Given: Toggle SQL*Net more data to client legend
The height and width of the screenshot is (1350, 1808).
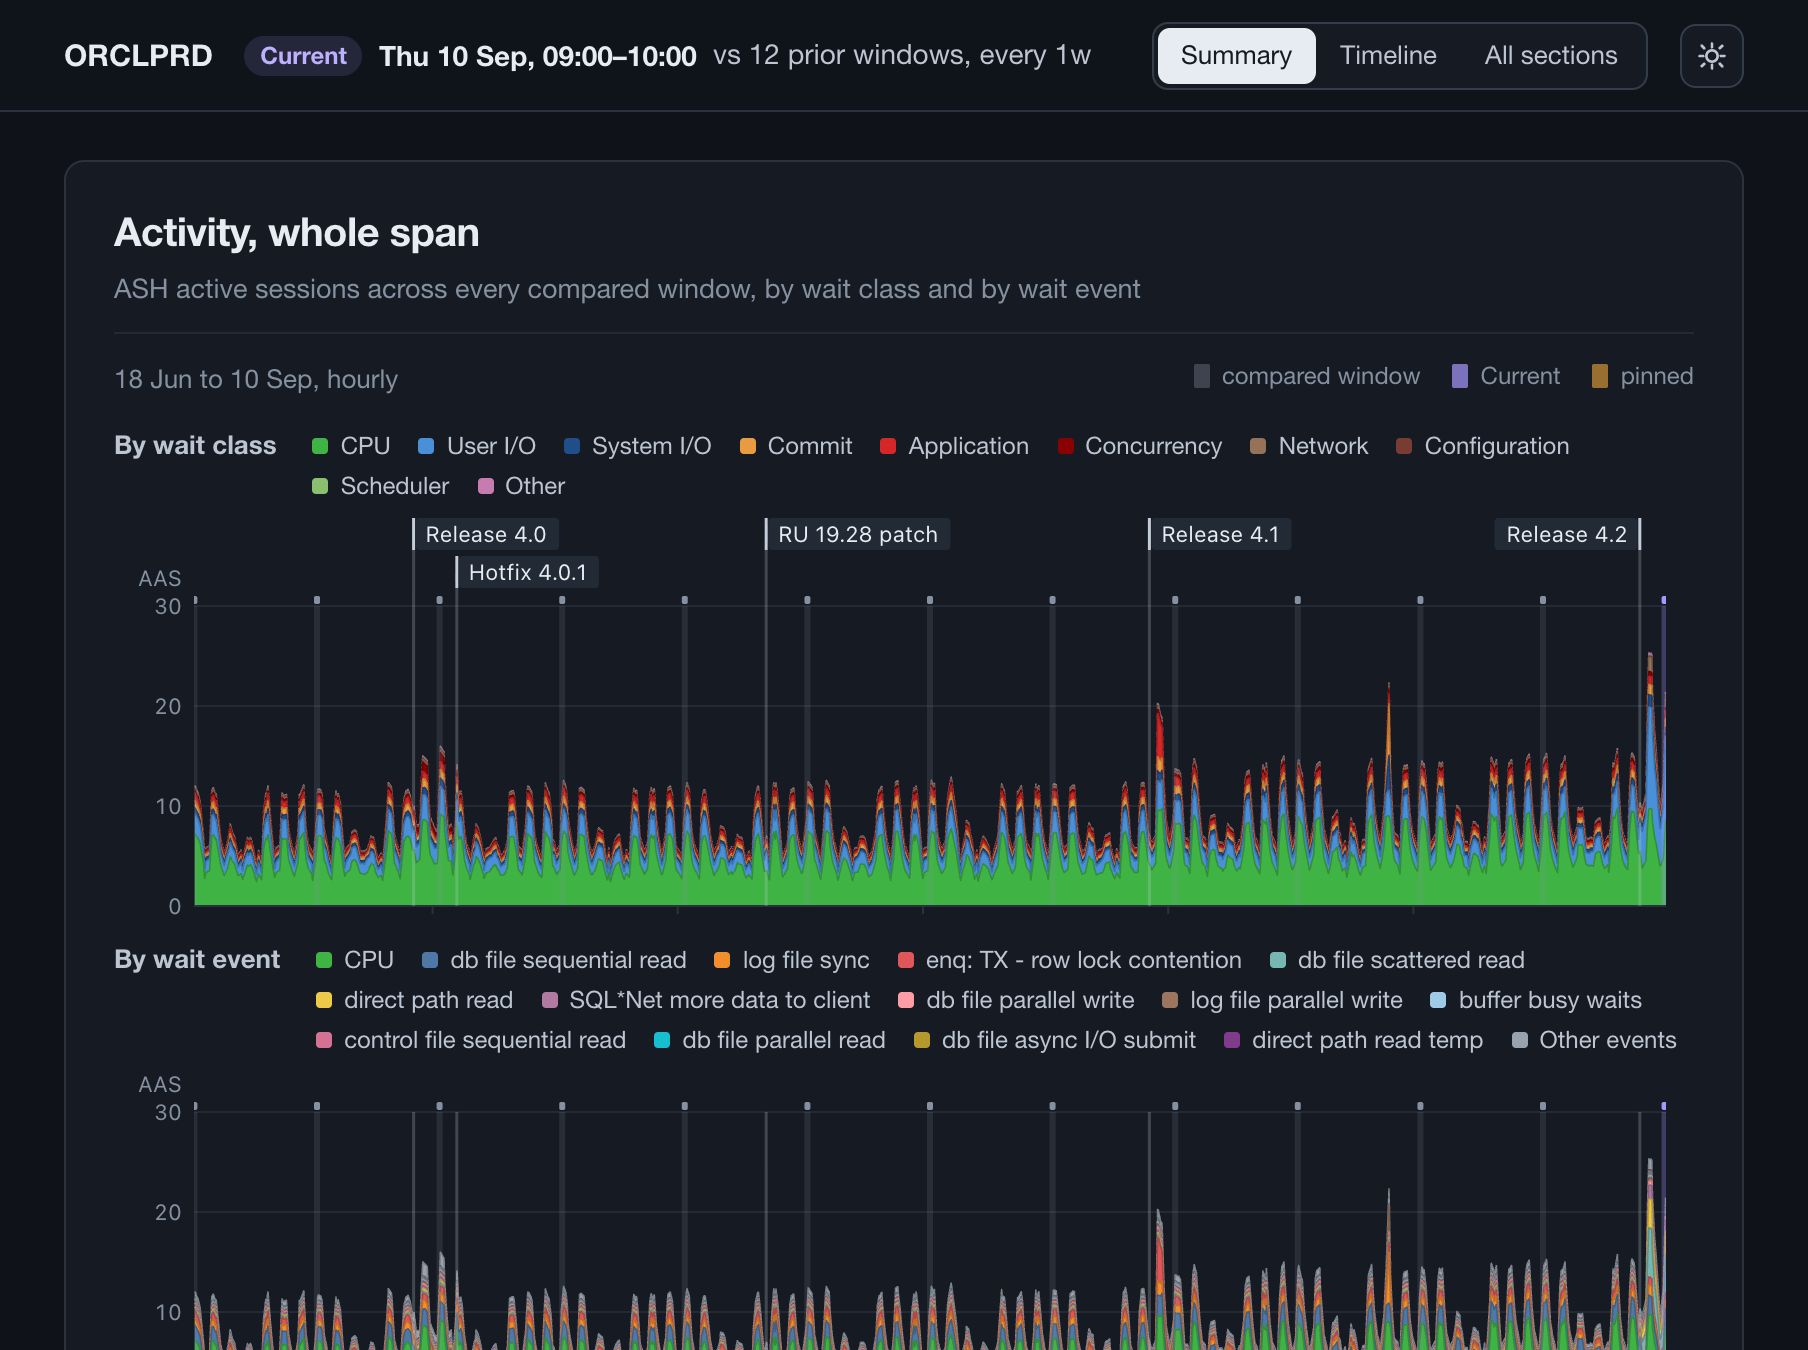Looking at the screenshot, I should pyautogui.click(x=706, y=1000).
